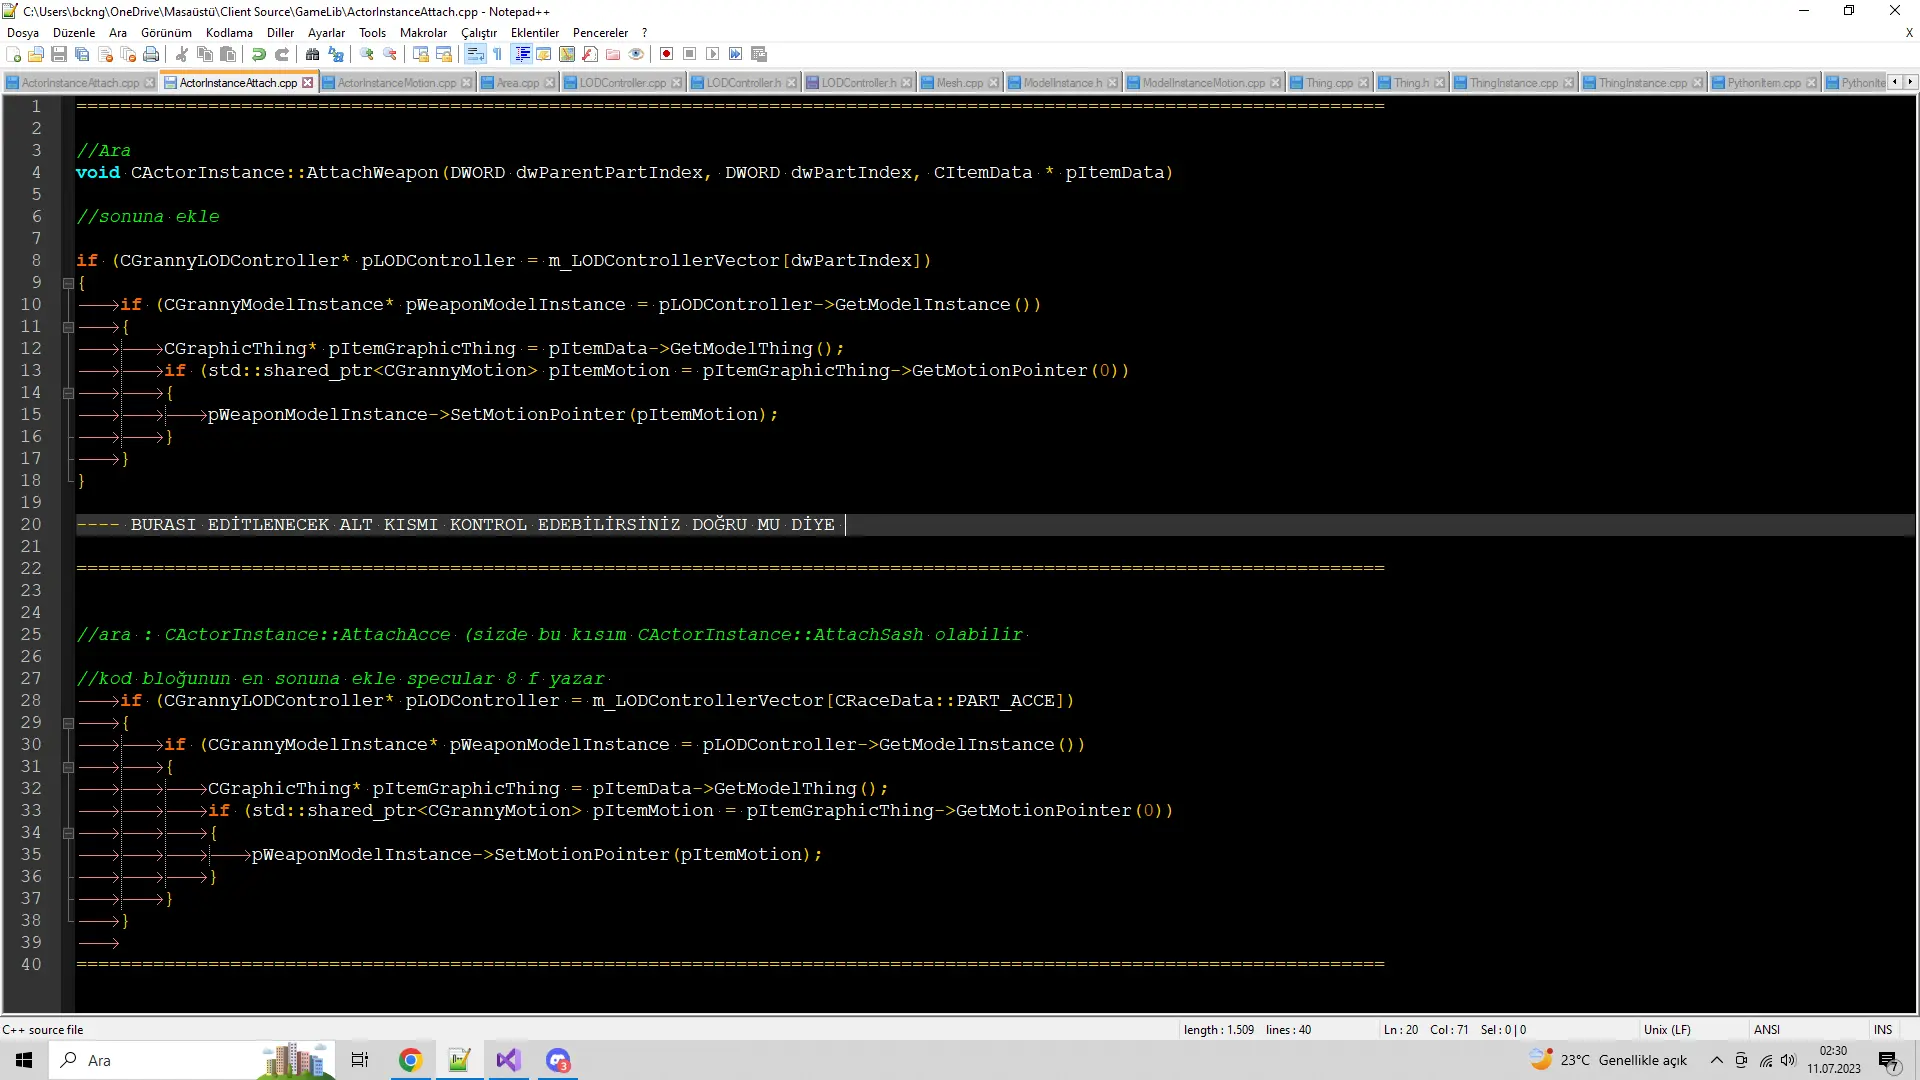Click the Close document toolbar icon
This screenshot has width=1920, height=1080.
[x=105, y=54]
